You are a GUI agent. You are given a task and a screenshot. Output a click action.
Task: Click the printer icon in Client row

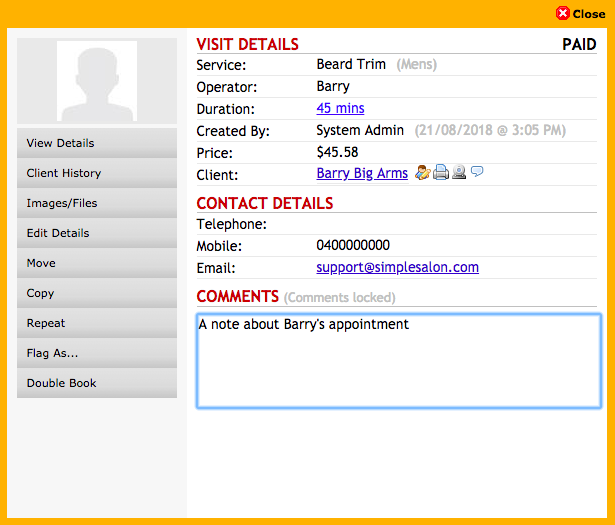tap(441, 172)
